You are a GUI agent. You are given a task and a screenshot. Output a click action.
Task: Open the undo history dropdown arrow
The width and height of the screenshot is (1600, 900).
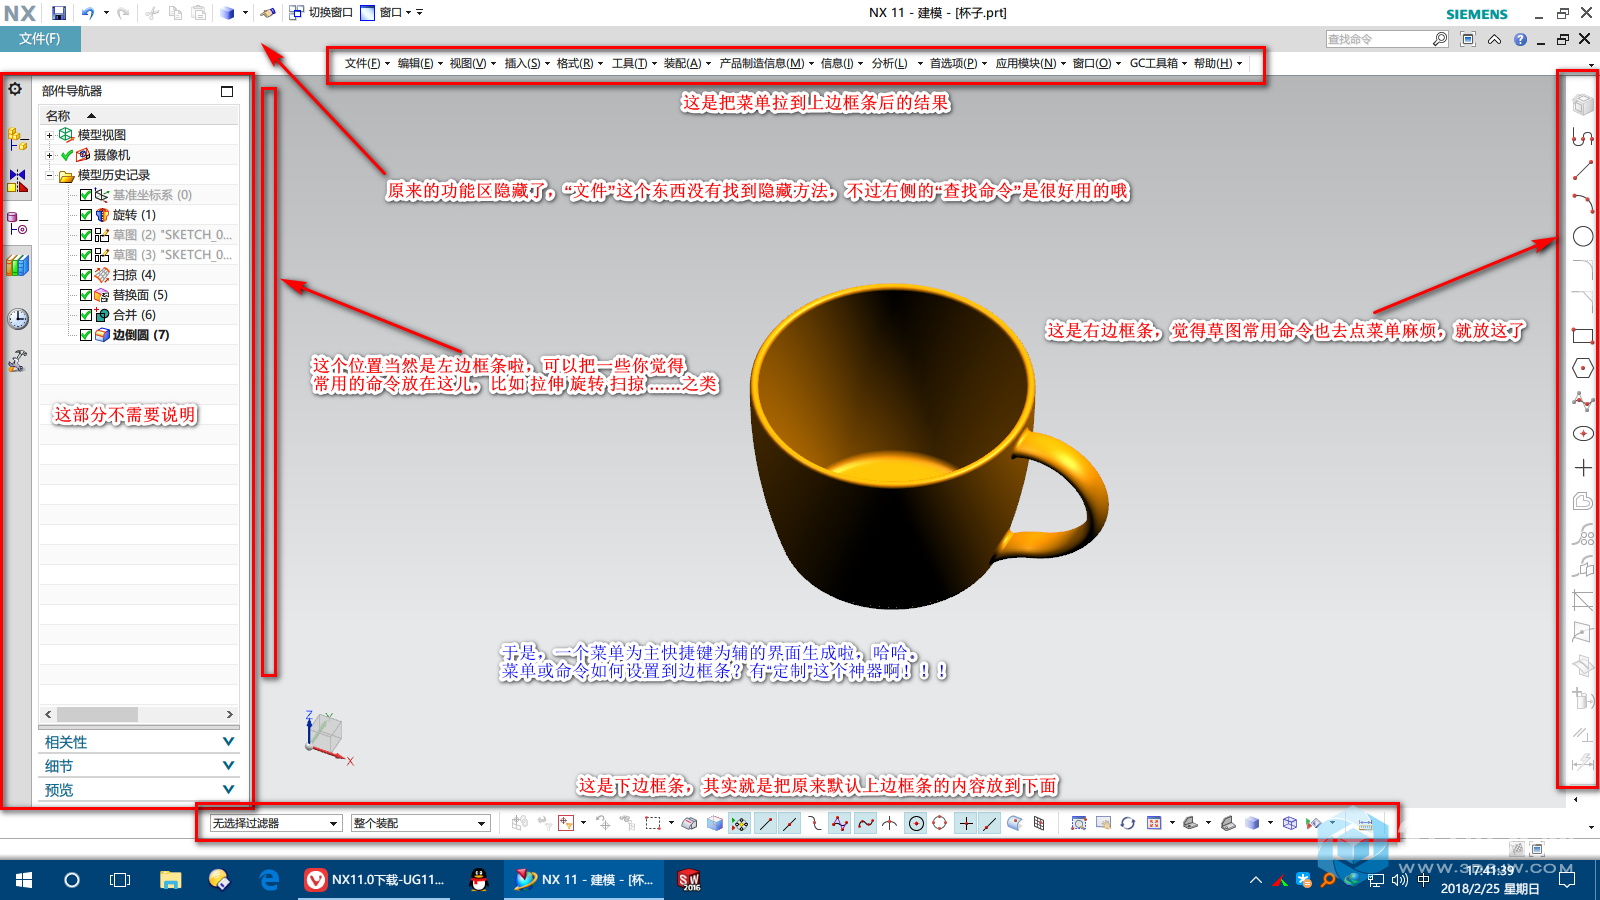pos(105,13)
